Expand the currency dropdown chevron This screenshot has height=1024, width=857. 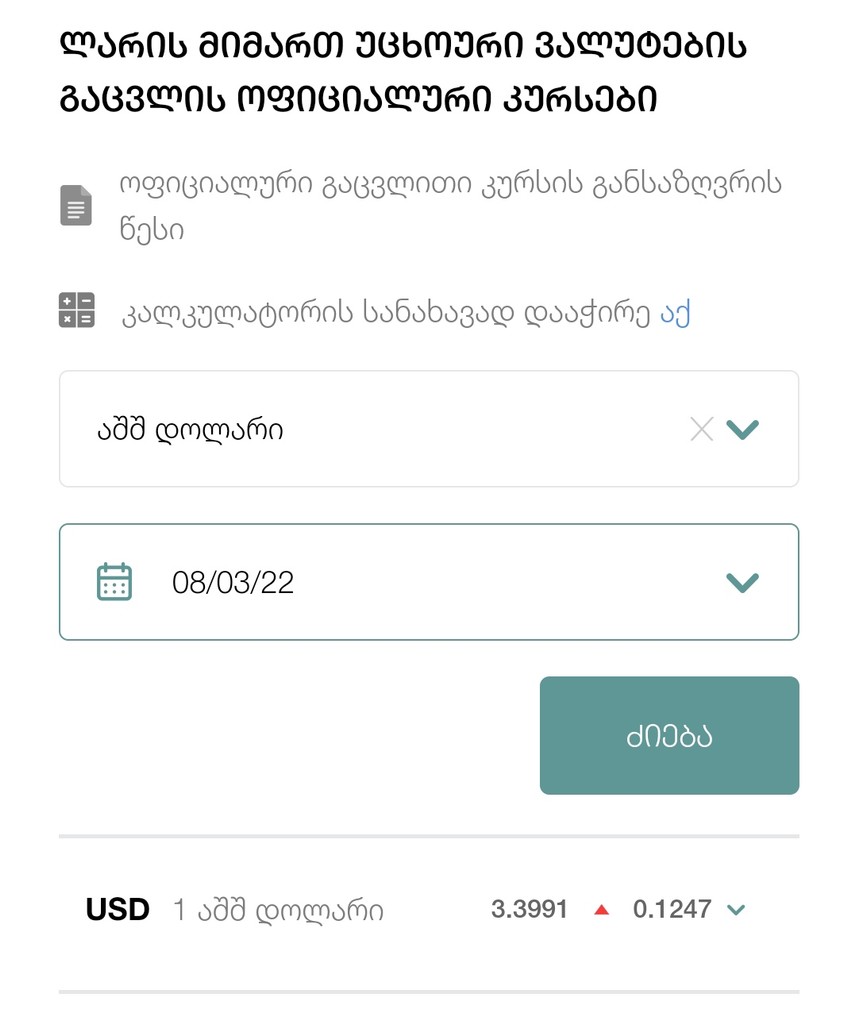point(743,429)
